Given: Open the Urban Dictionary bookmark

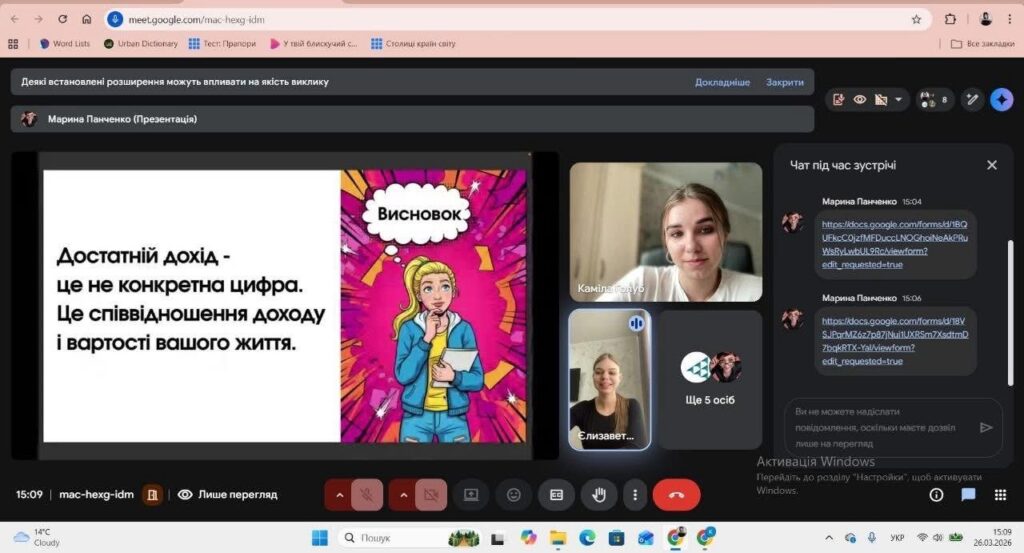Looking at the screenshot, I should (x=140, y=44).
